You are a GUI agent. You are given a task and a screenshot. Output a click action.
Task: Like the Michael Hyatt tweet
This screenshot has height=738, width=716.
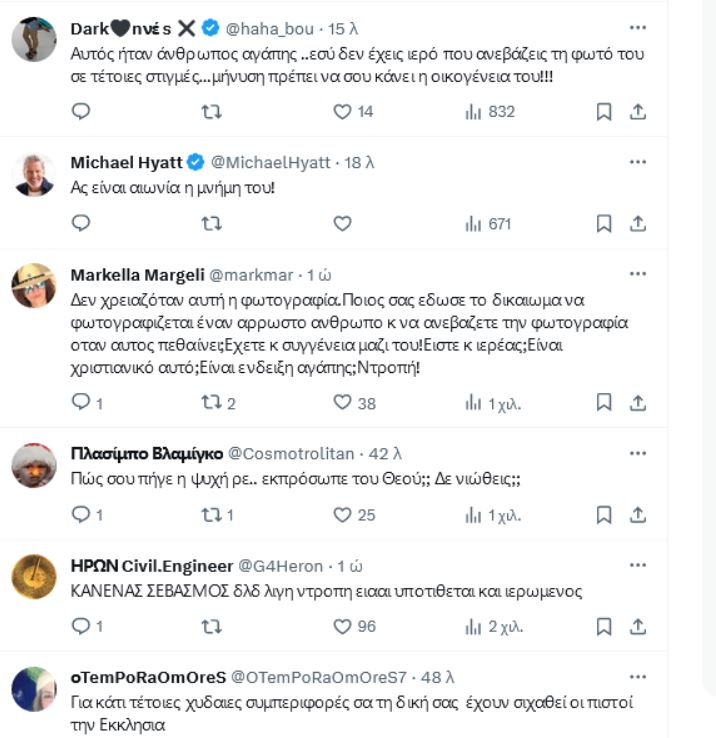342,224
